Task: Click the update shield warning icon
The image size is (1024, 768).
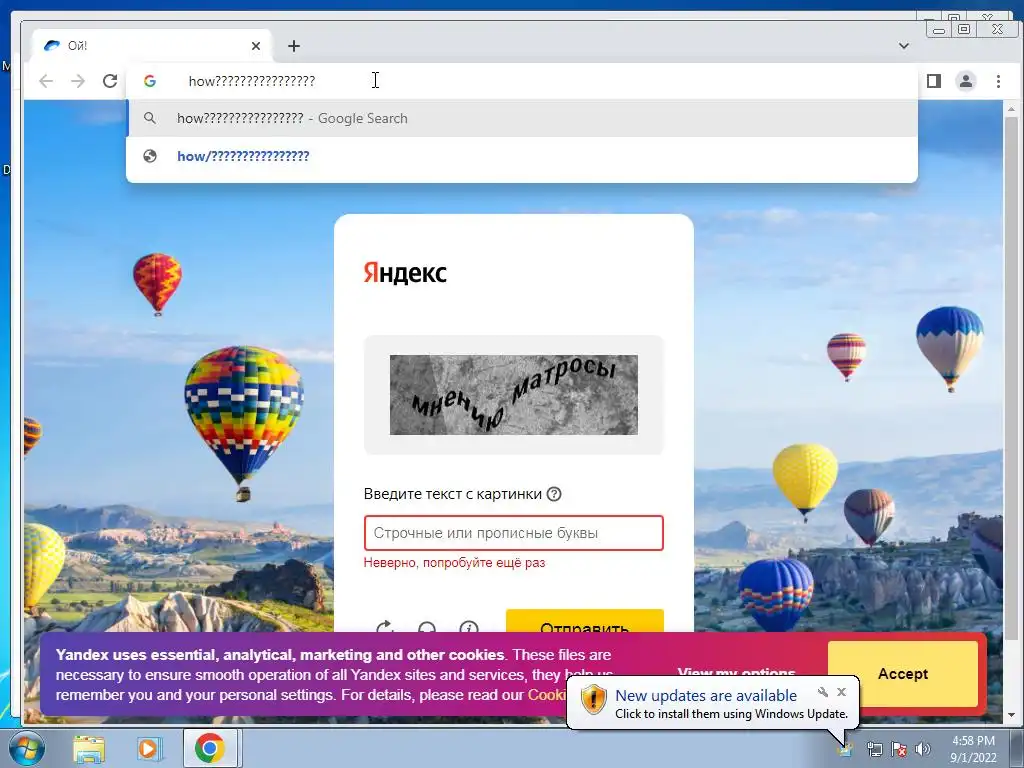Action: pyautogui.click(x=594, y=700)
